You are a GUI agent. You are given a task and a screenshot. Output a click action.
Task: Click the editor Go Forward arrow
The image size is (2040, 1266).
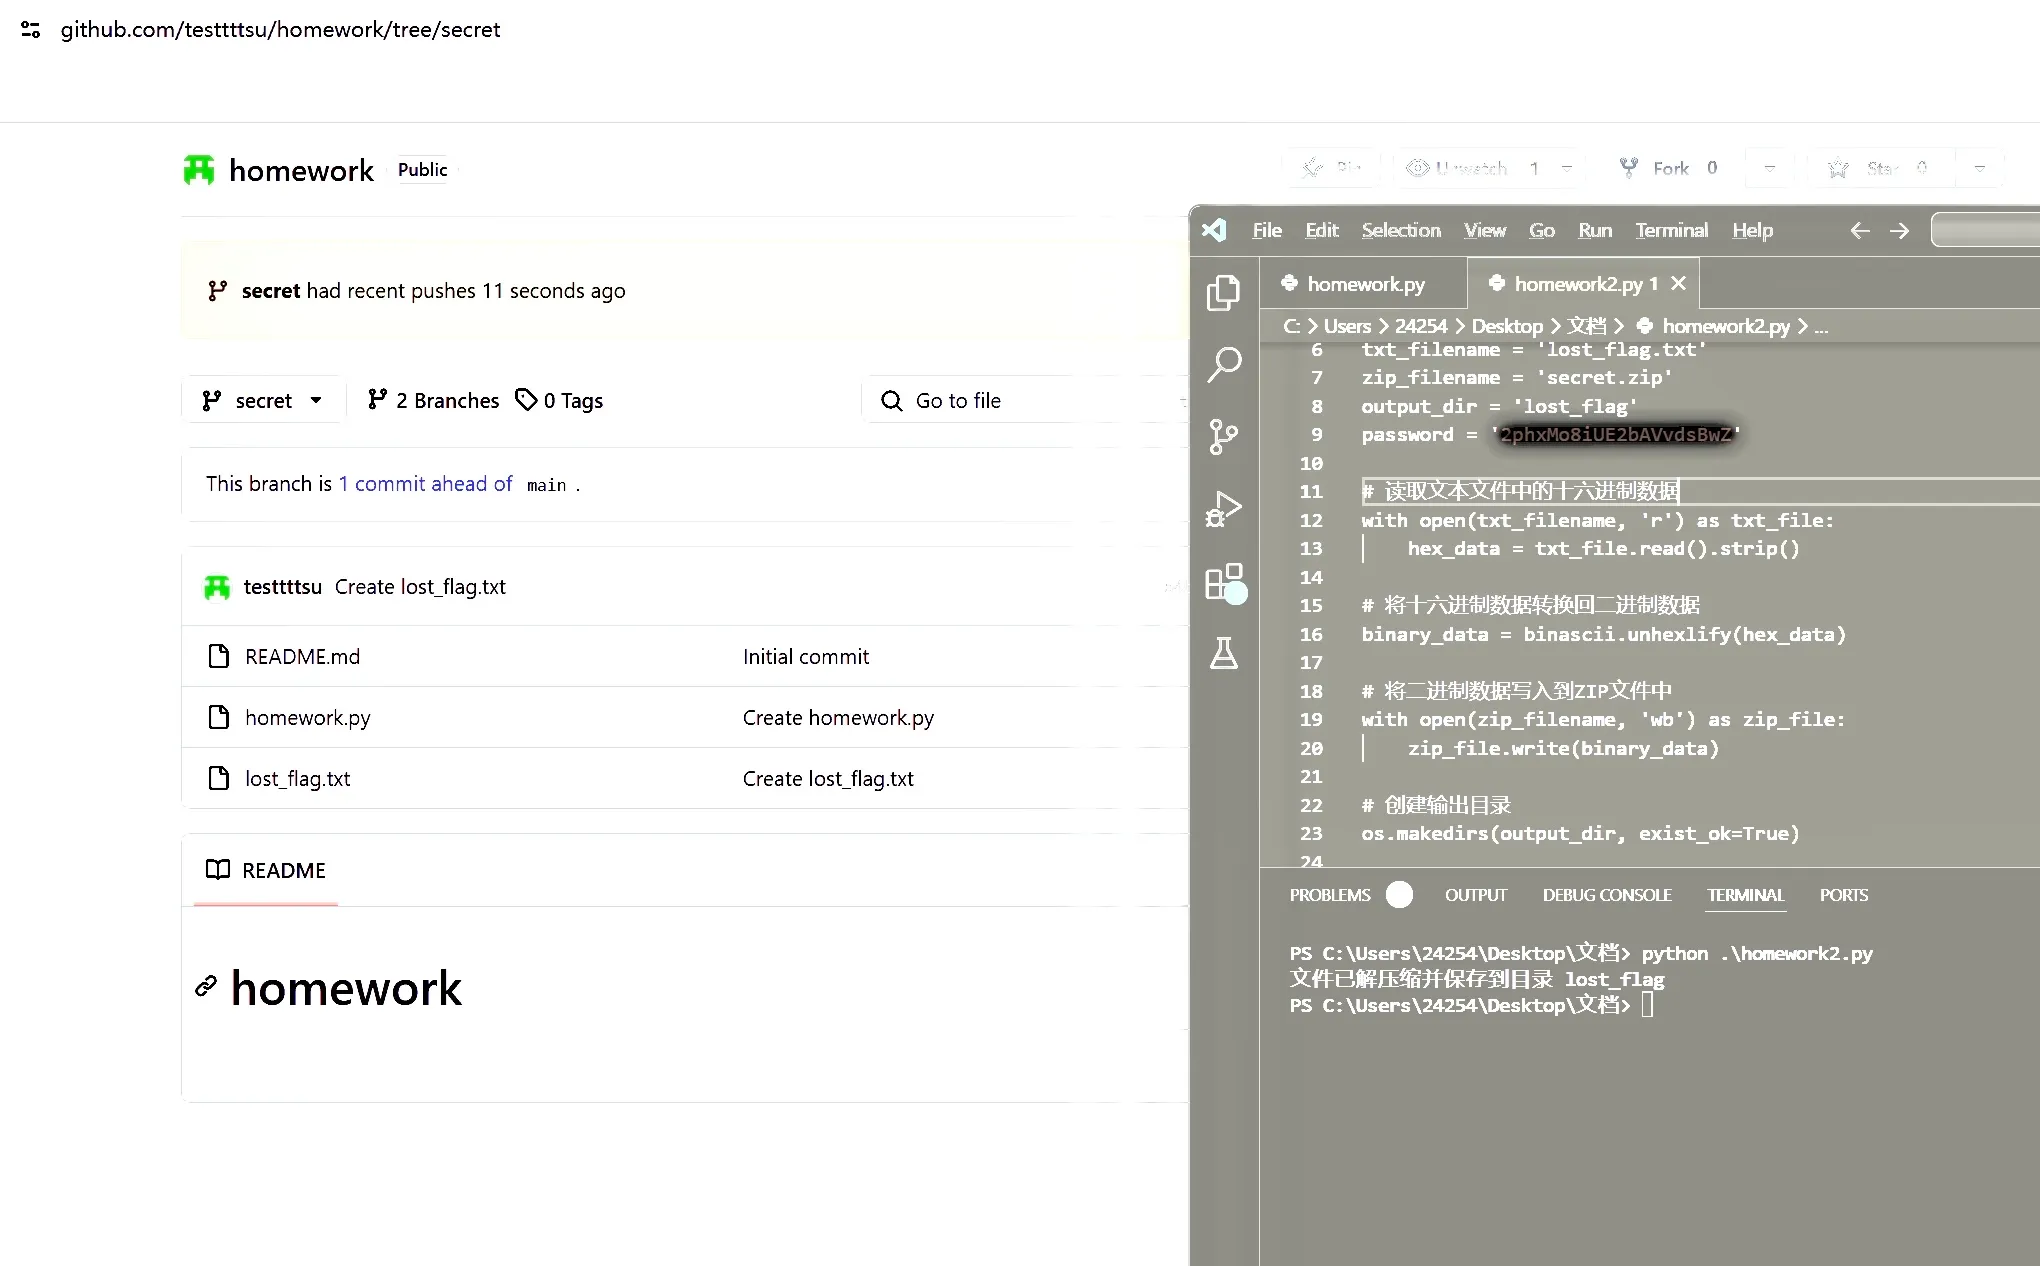1899,231
